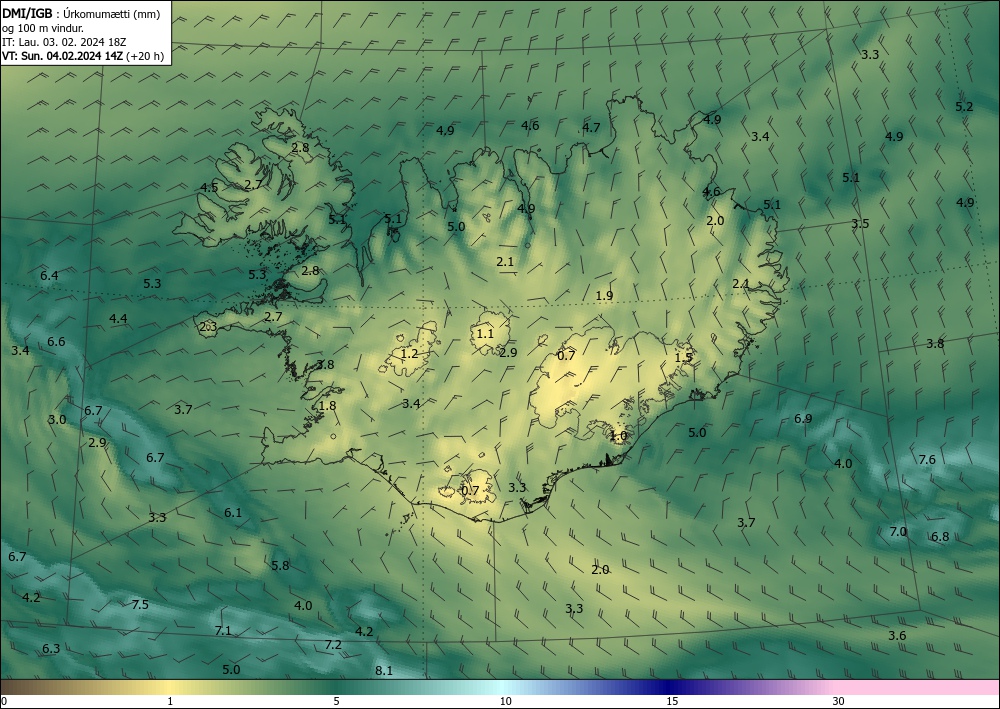
Task: Click the "10" label on the colour scale
Action: pyautogui.click(x=505, y=701)
